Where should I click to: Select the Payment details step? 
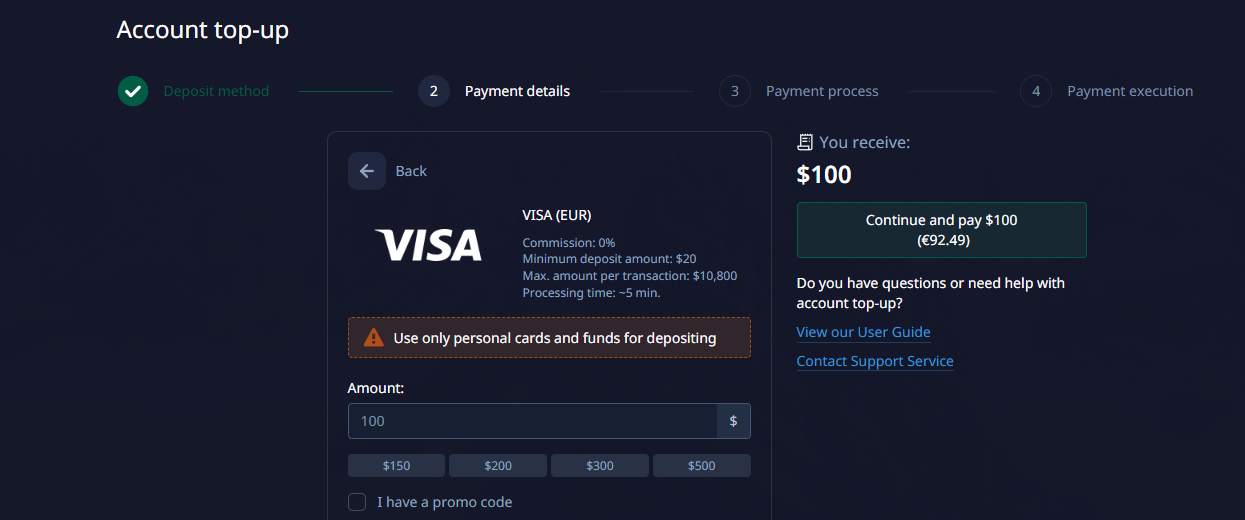point(517,91)
